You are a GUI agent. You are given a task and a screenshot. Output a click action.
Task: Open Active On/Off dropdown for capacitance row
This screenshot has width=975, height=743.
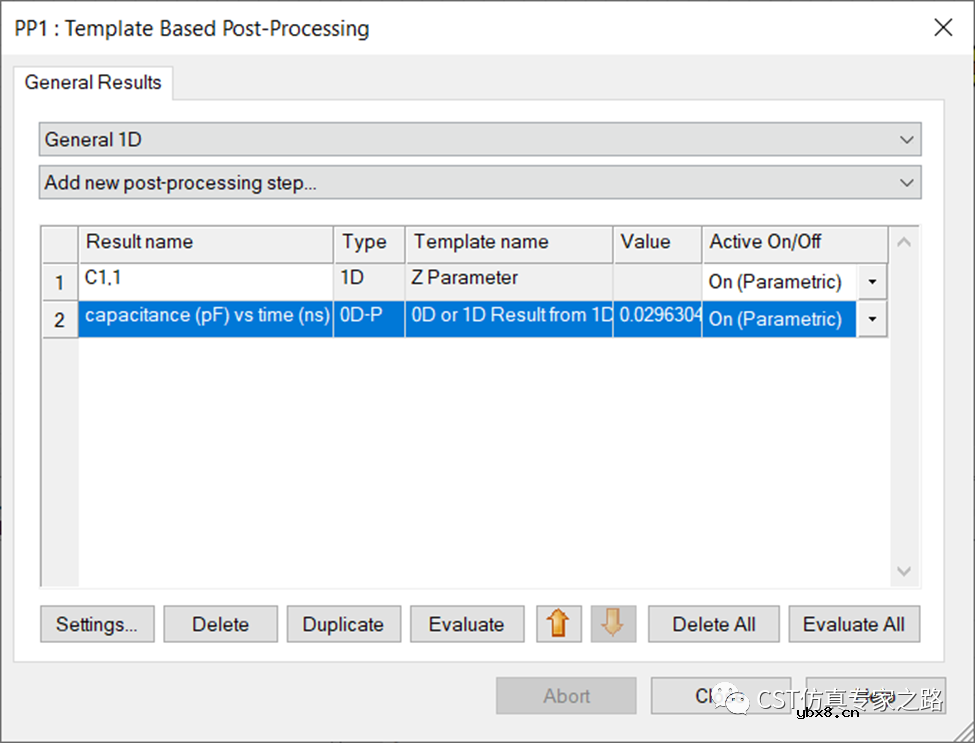tap(872, 319)
